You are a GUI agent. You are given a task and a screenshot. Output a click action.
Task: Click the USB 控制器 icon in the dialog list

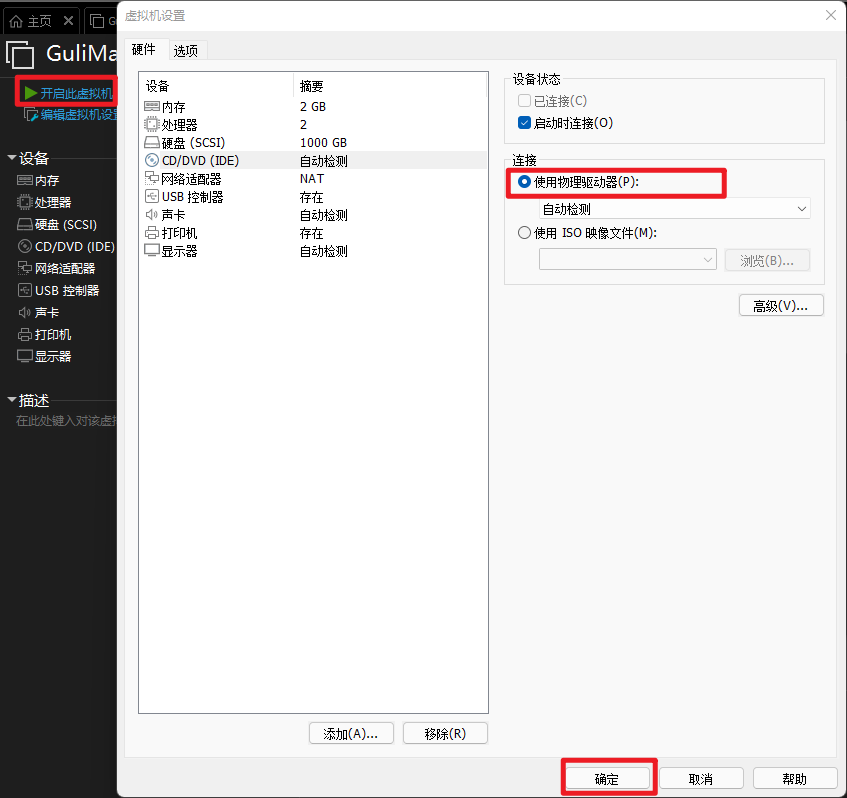152,197
